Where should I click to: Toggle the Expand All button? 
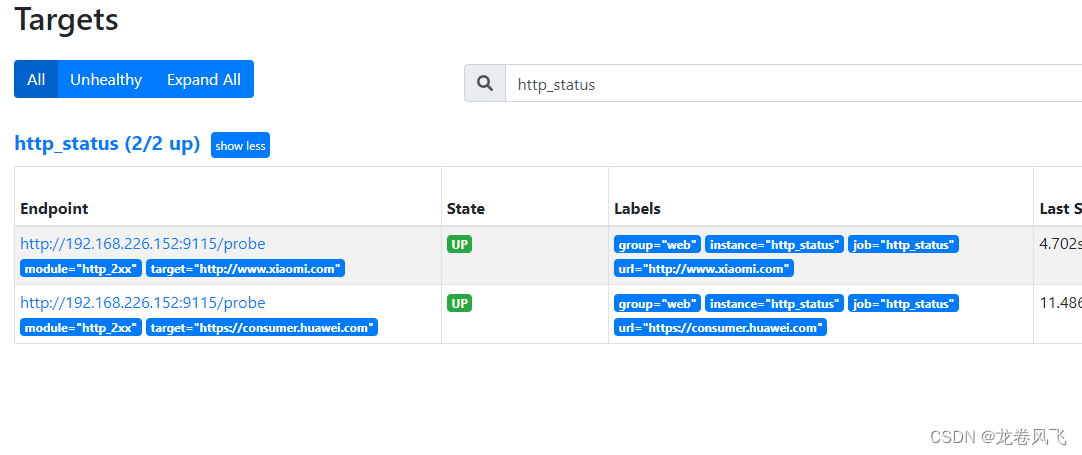click(x=204, y=79)
